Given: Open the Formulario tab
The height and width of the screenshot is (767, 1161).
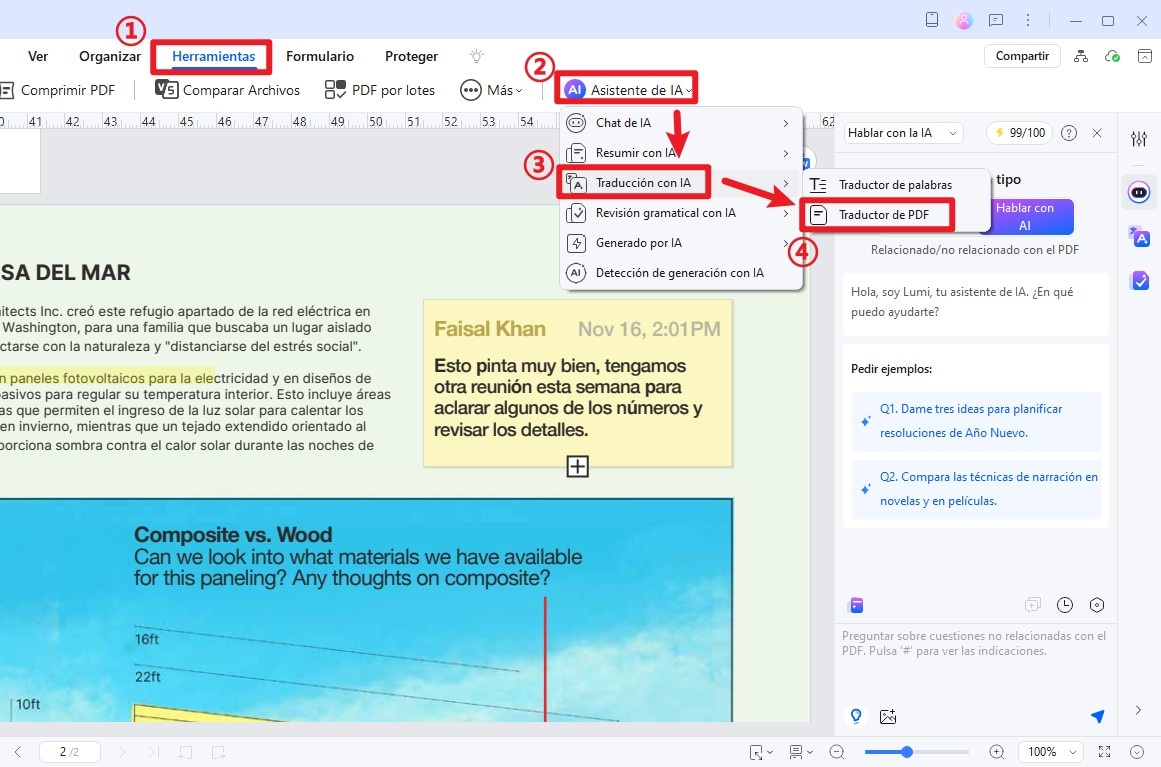Looking at the screenshot, I should click(320, 56).
